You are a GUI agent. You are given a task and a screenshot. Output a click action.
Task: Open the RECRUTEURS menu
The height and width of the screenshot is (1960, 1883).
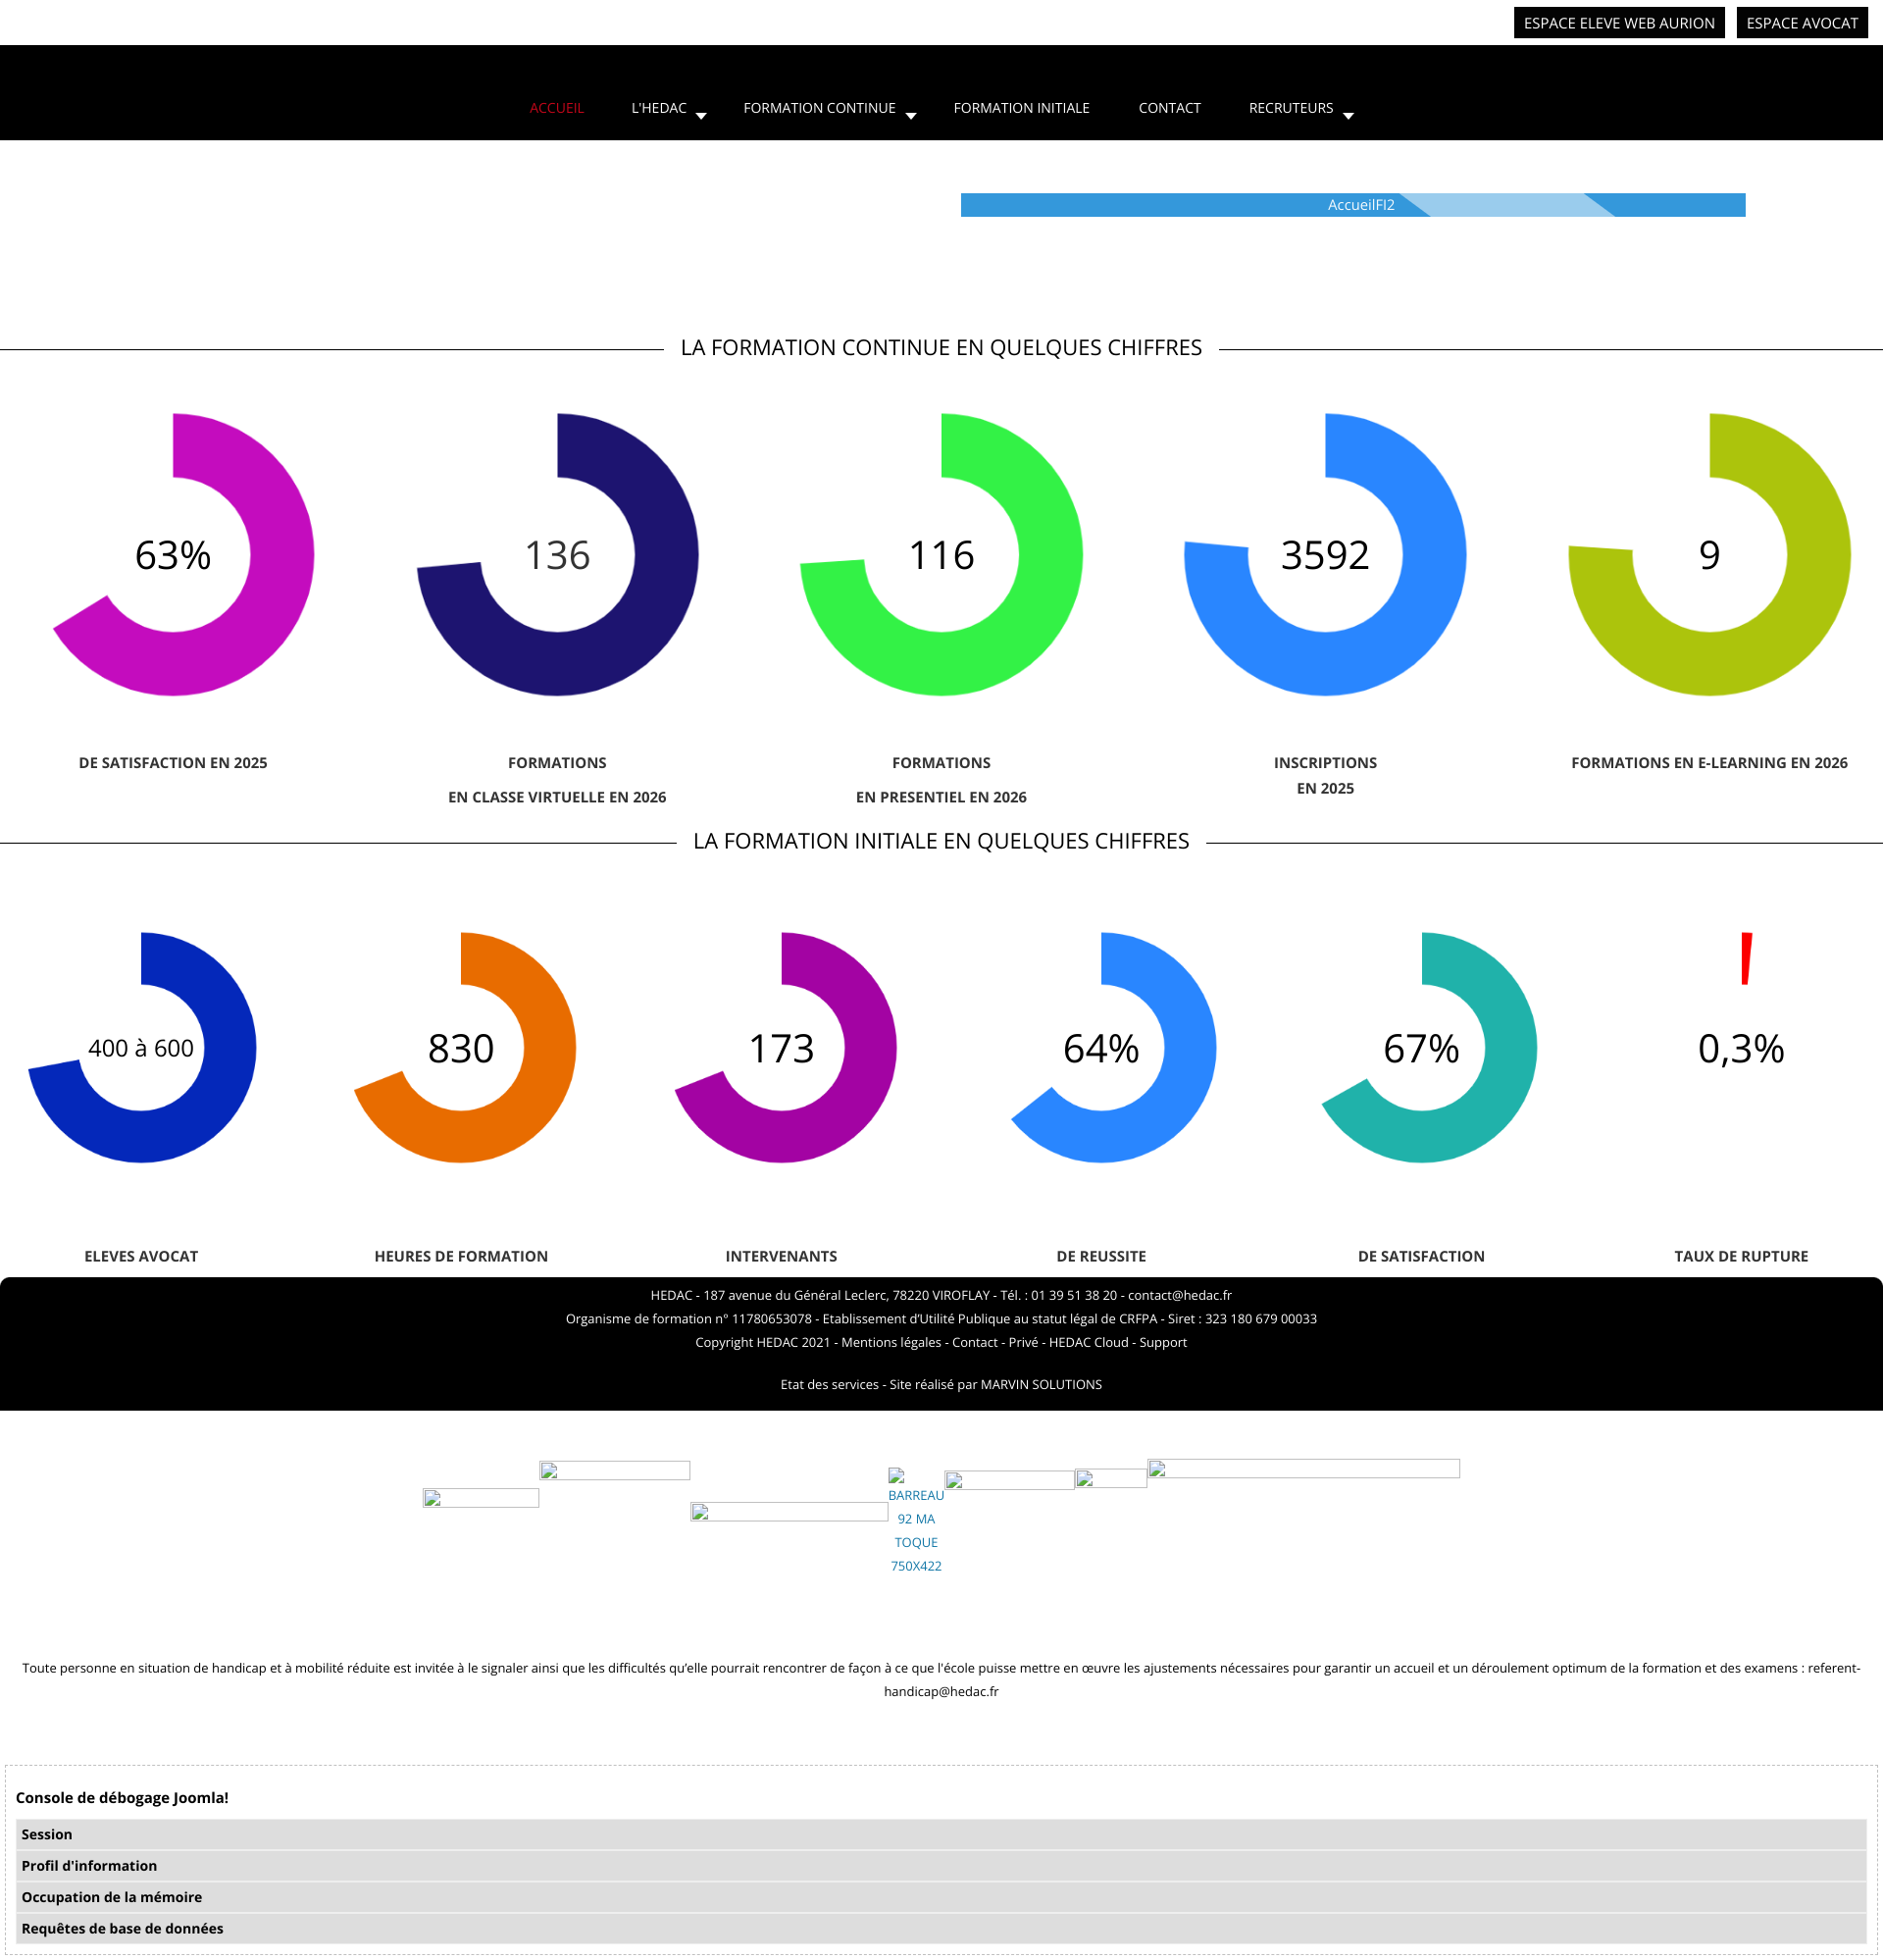pyautogui.click(x=1290, y=108)
